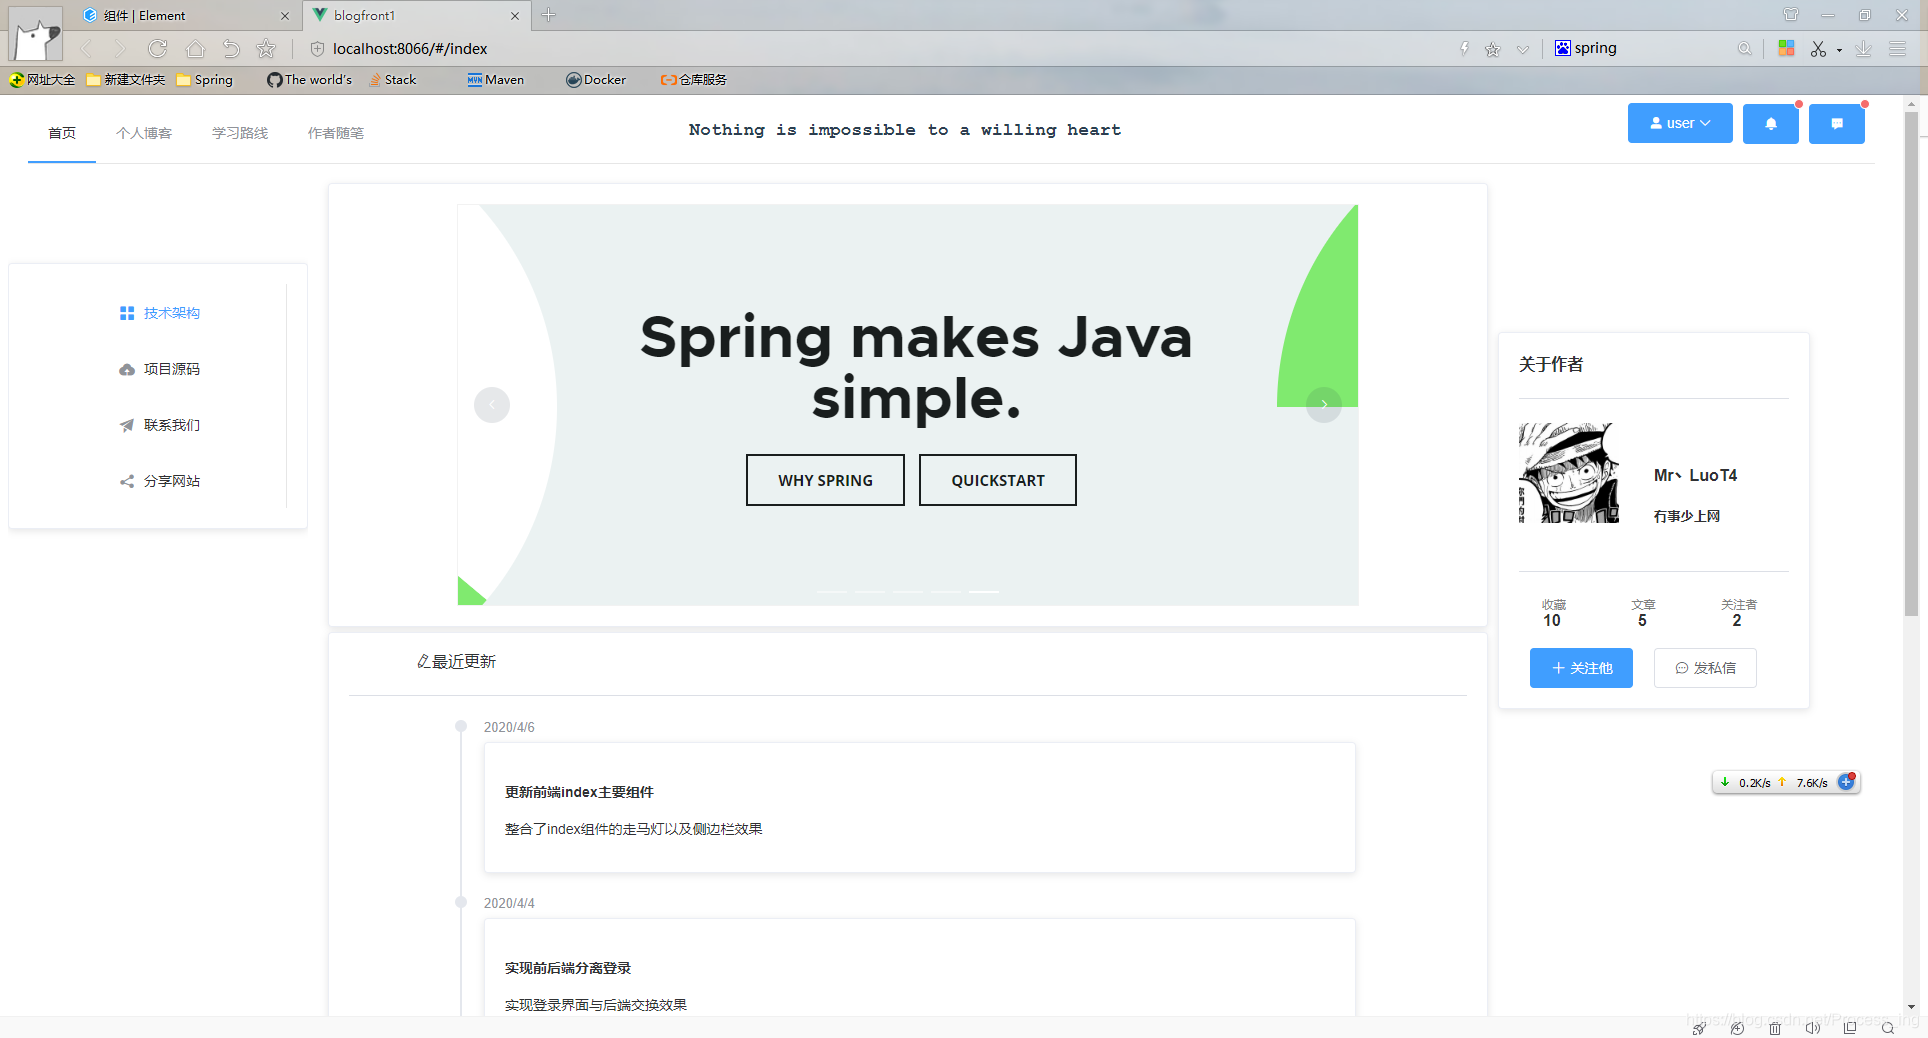This screenshot has width=1928, height=1038.
Task: Click the status bar rocket accelerator icon
Action: click(1699, 1028)
